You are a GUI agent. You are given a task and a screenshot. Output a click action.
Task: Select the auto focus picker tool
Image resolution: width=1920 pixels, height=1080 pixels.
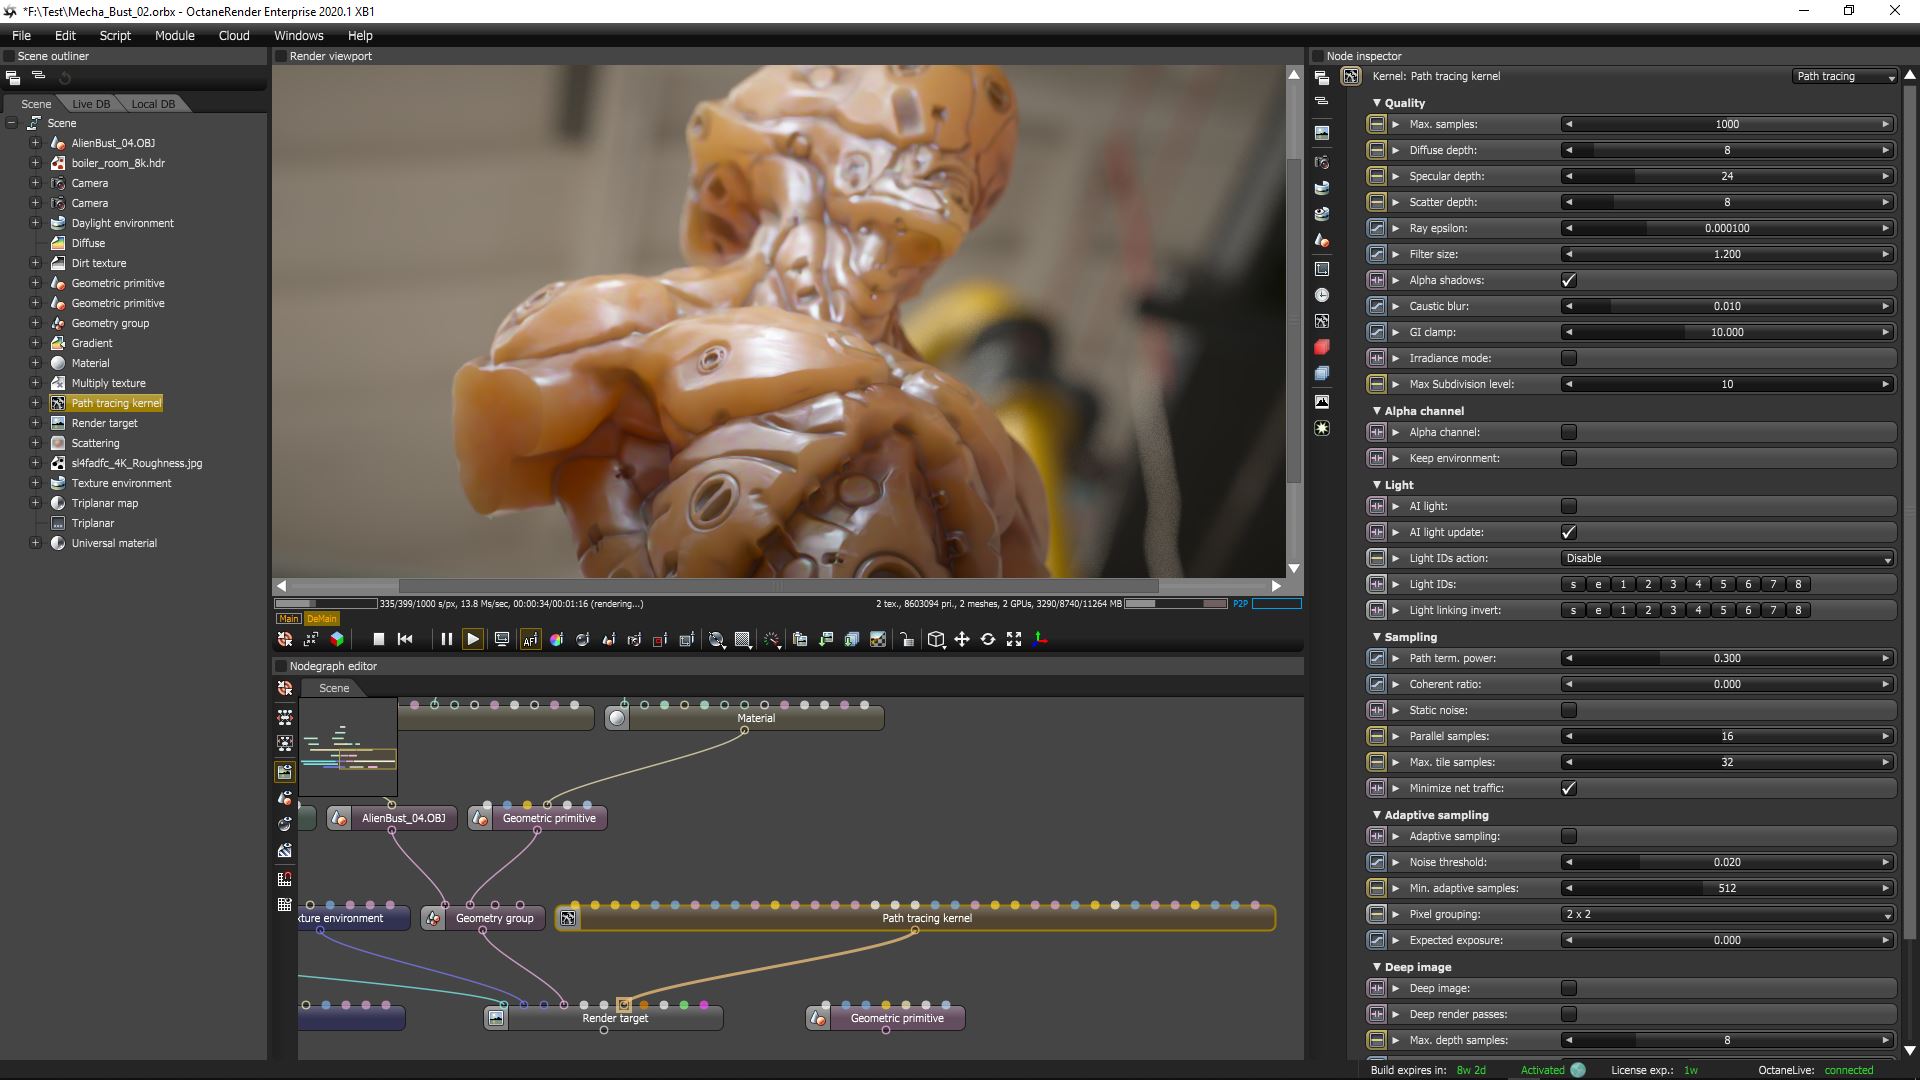(530, 640)
